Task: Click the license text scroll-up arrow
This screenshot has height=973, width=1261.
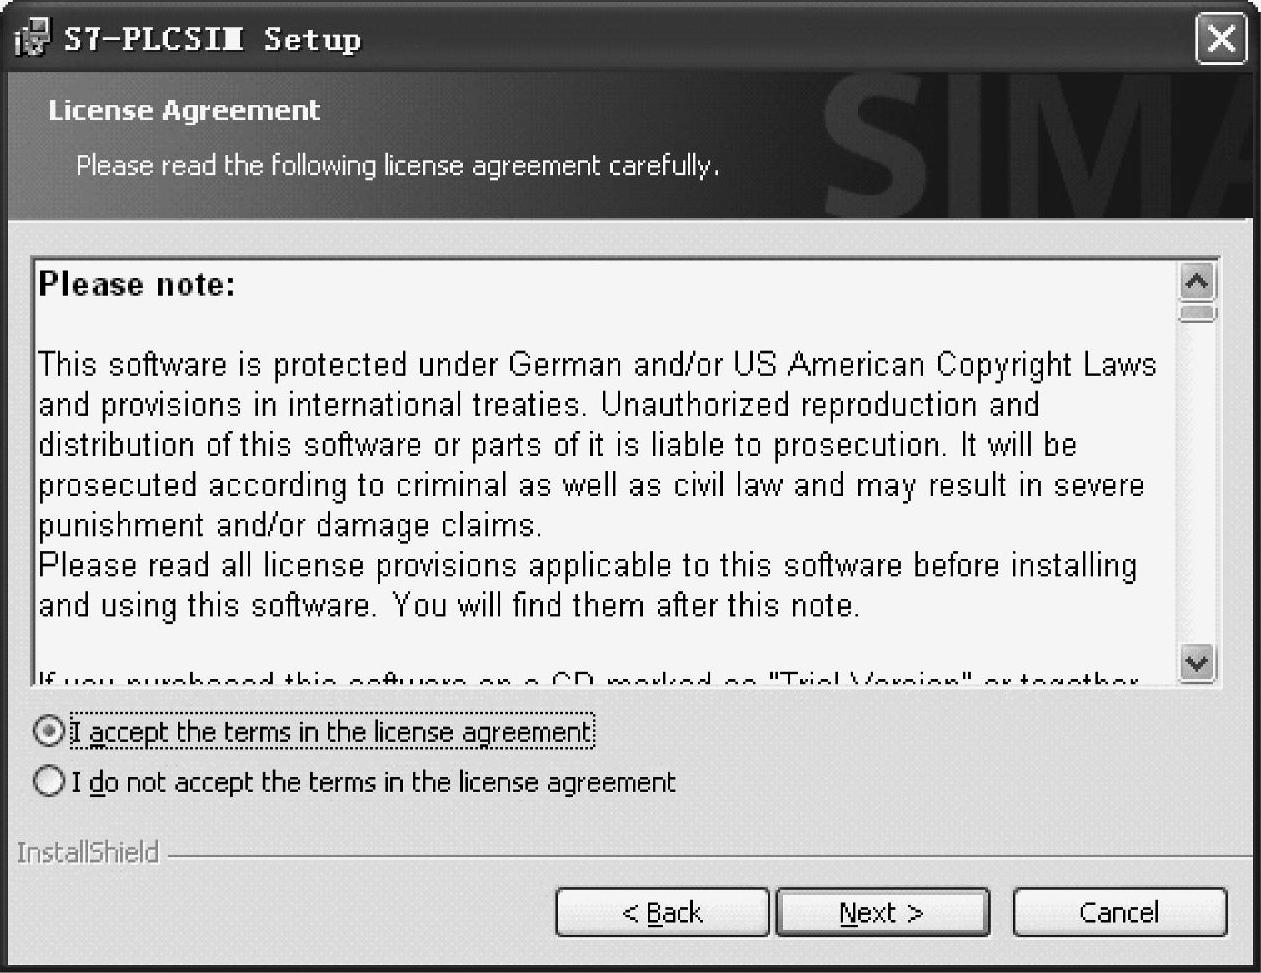Action: (x=1197, y=282)
